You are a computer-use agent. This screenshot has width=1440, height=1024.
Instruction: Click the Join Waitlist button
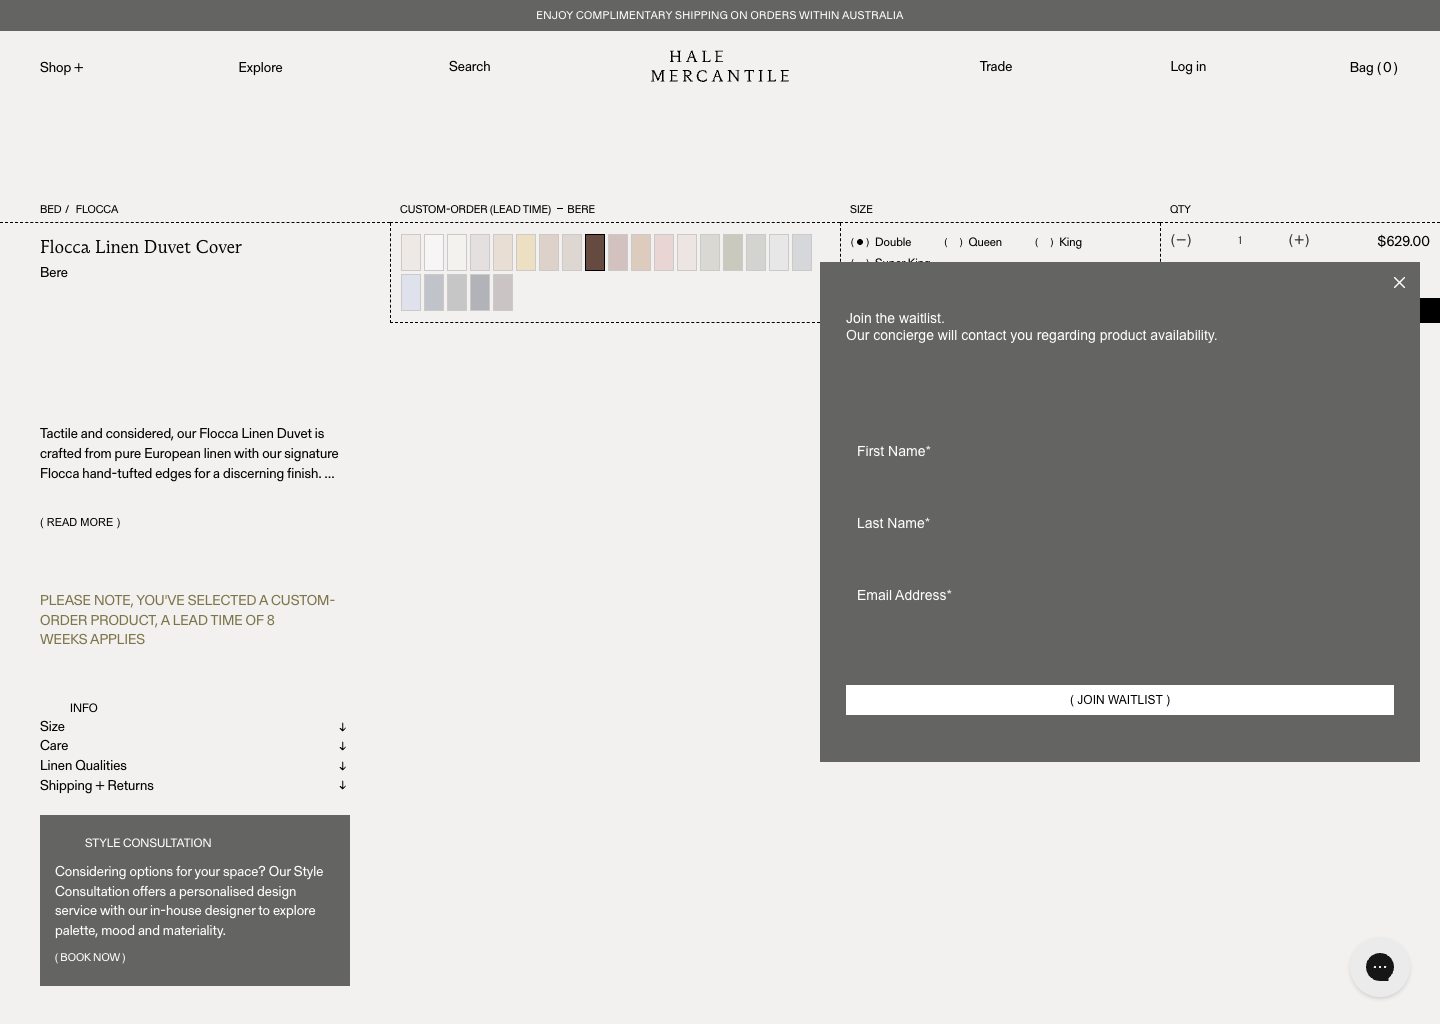(1119, 700)
